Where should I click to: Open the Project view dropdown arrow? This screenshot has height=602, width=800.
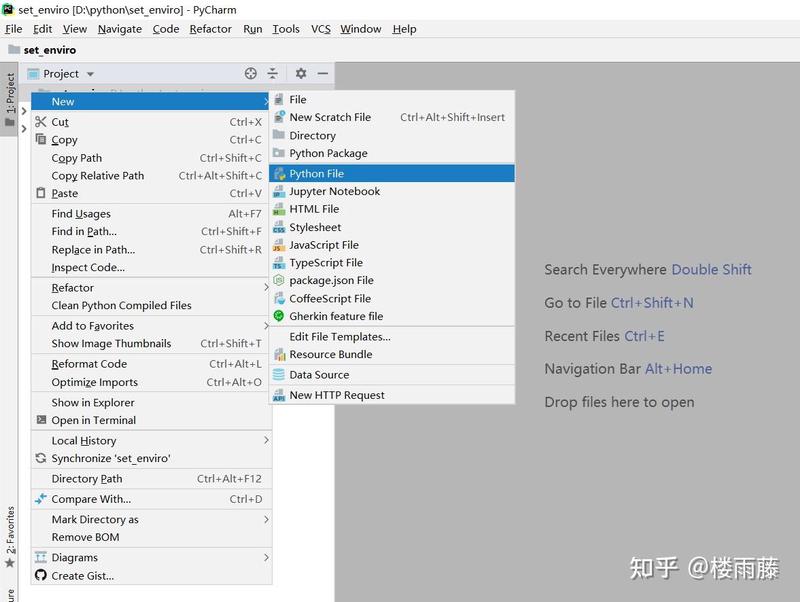click(x=90, y=74)
